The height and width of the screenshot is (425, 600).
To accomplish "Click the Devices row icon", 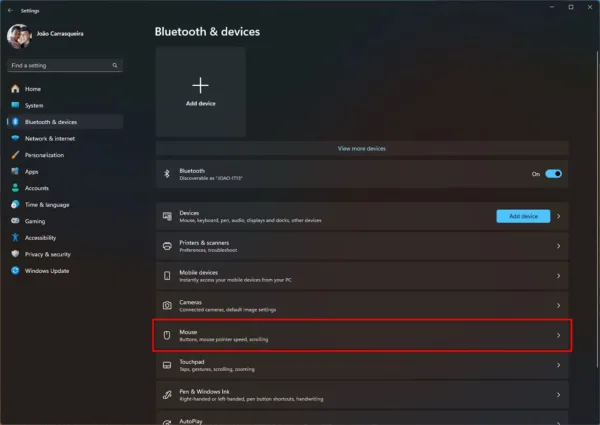I will click(167, 216).
